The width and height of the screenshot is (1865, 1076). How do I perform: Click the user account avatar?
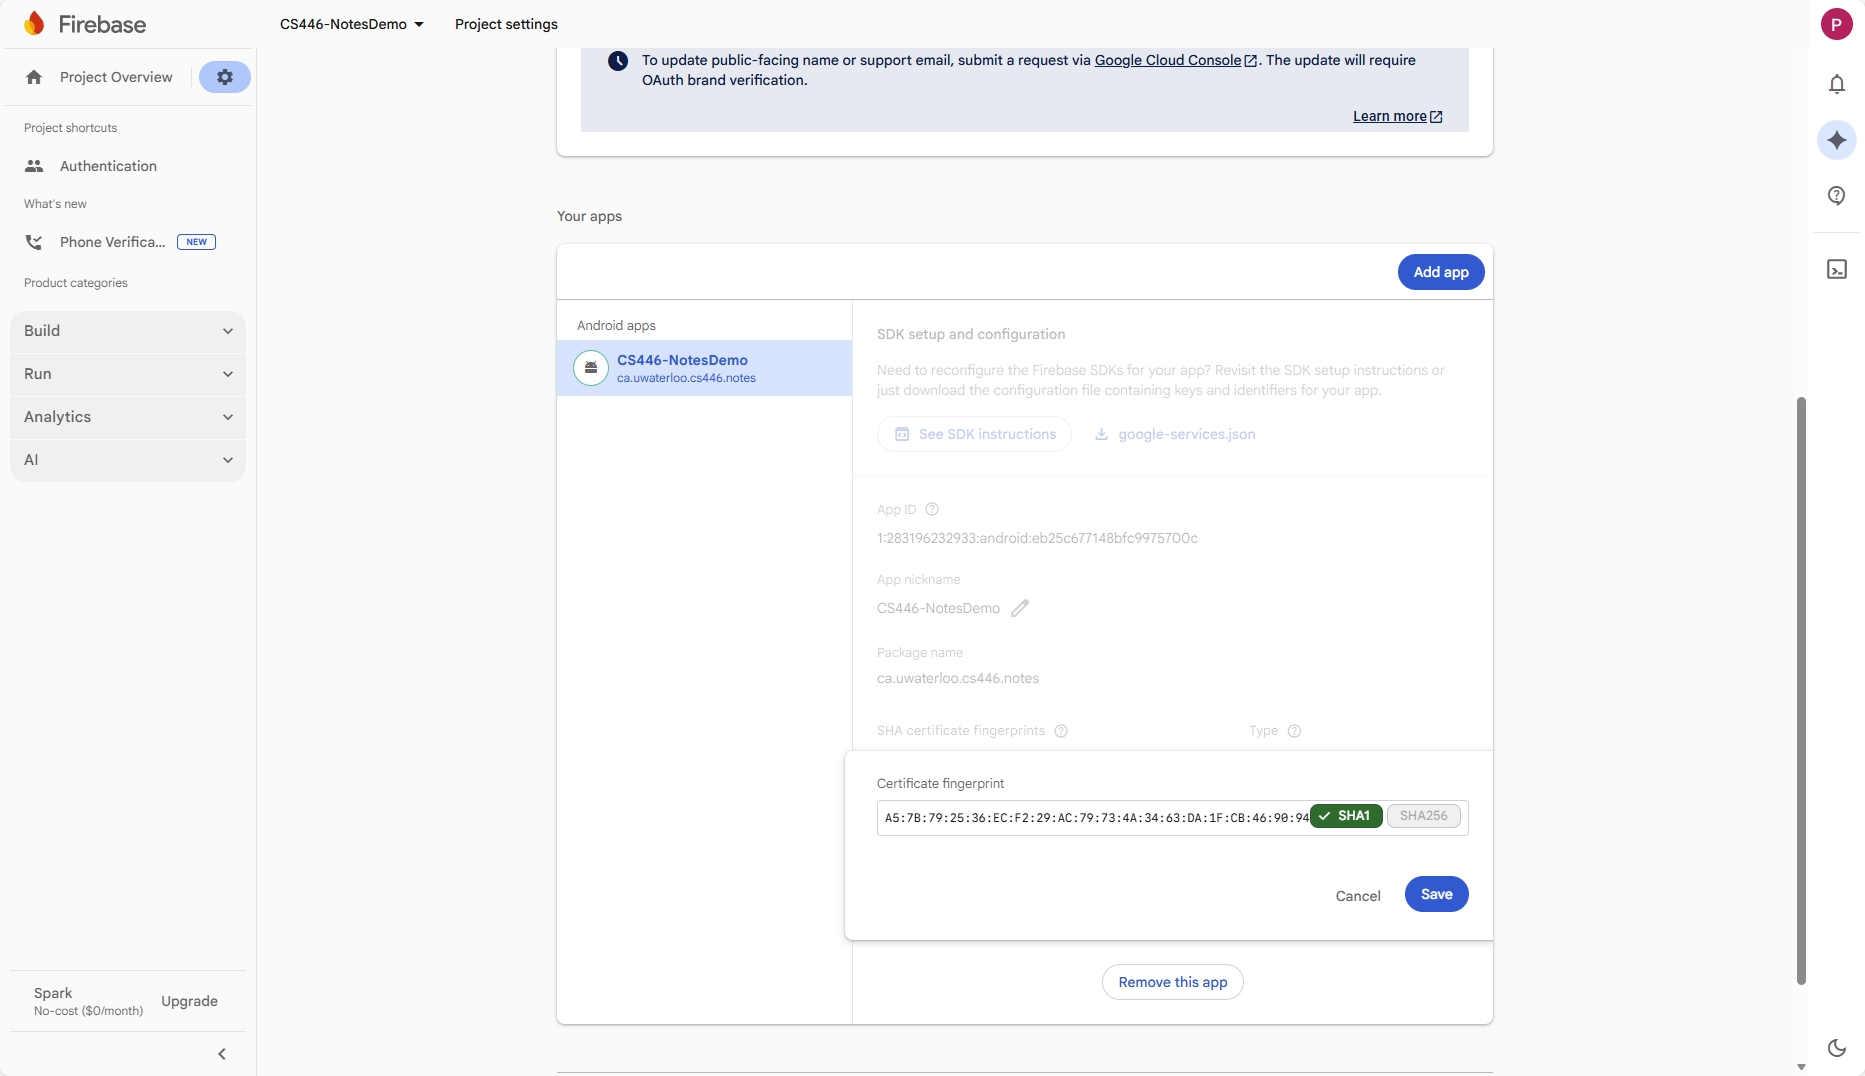(1836, 24)
